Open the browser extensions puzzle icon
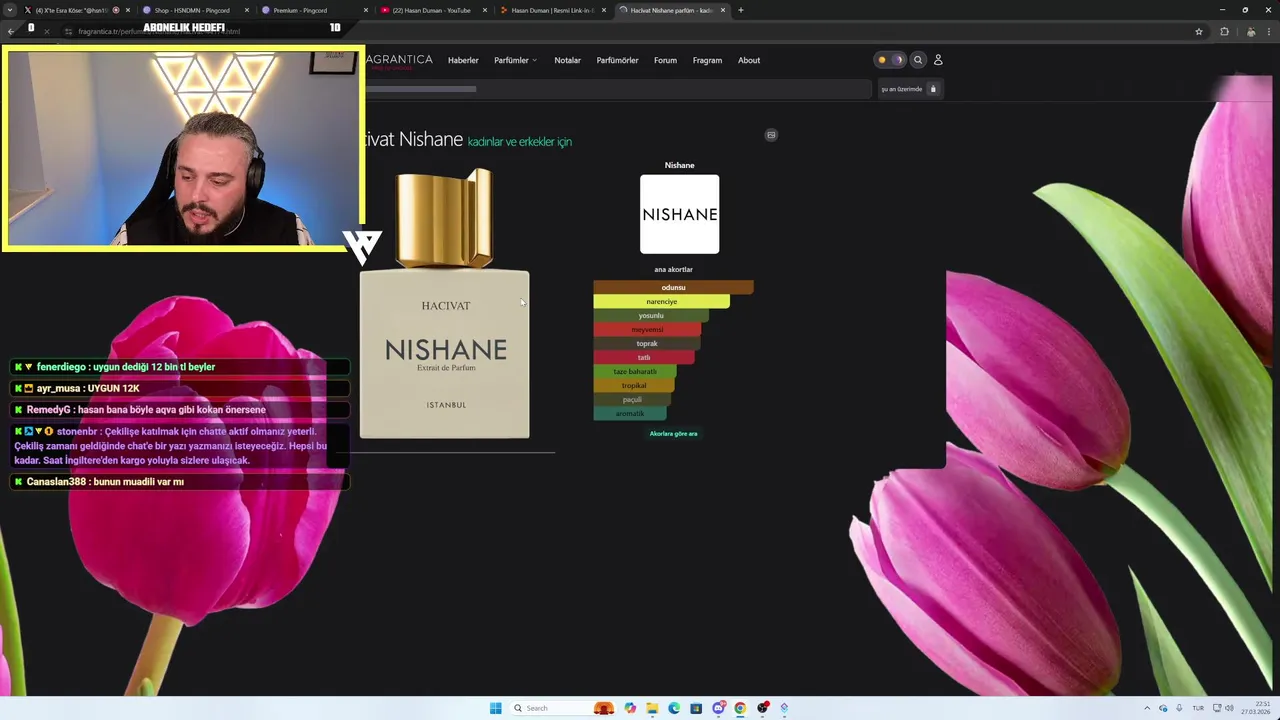 (x=1224, y=31)
